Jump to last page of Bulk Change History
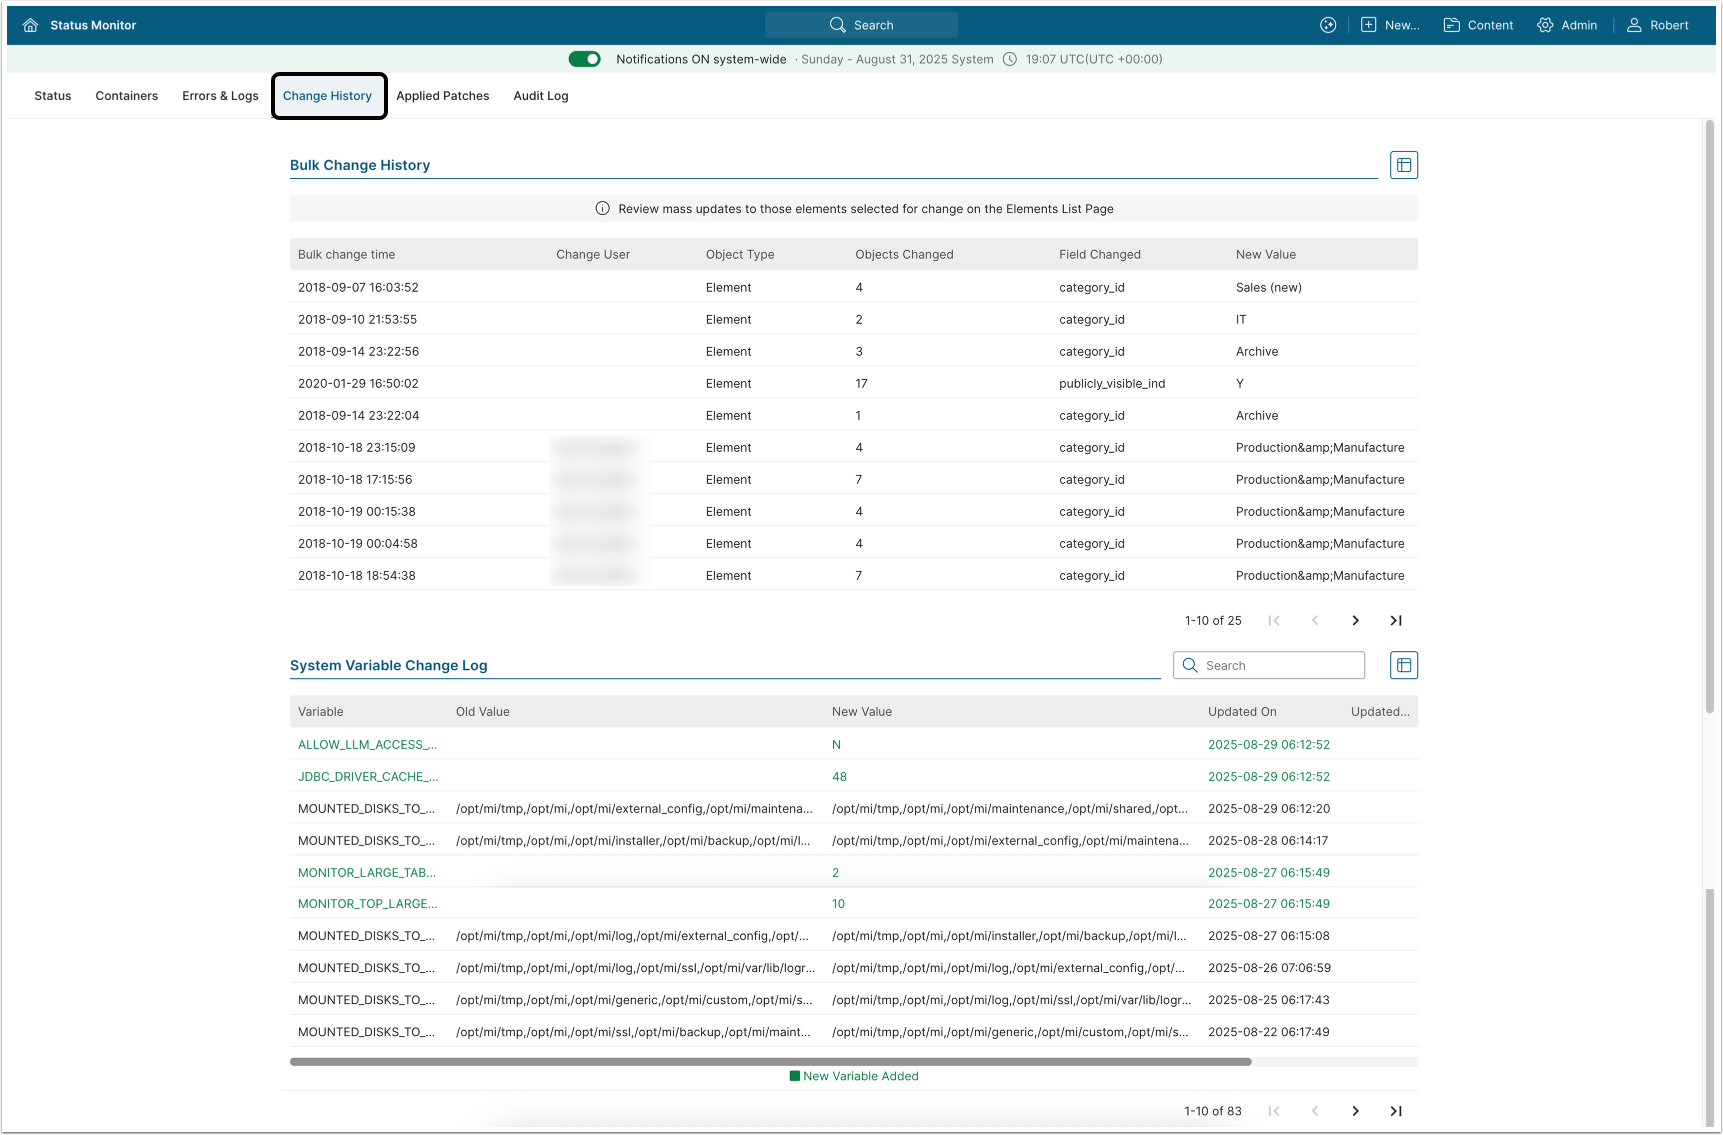 click(1396, 621)
